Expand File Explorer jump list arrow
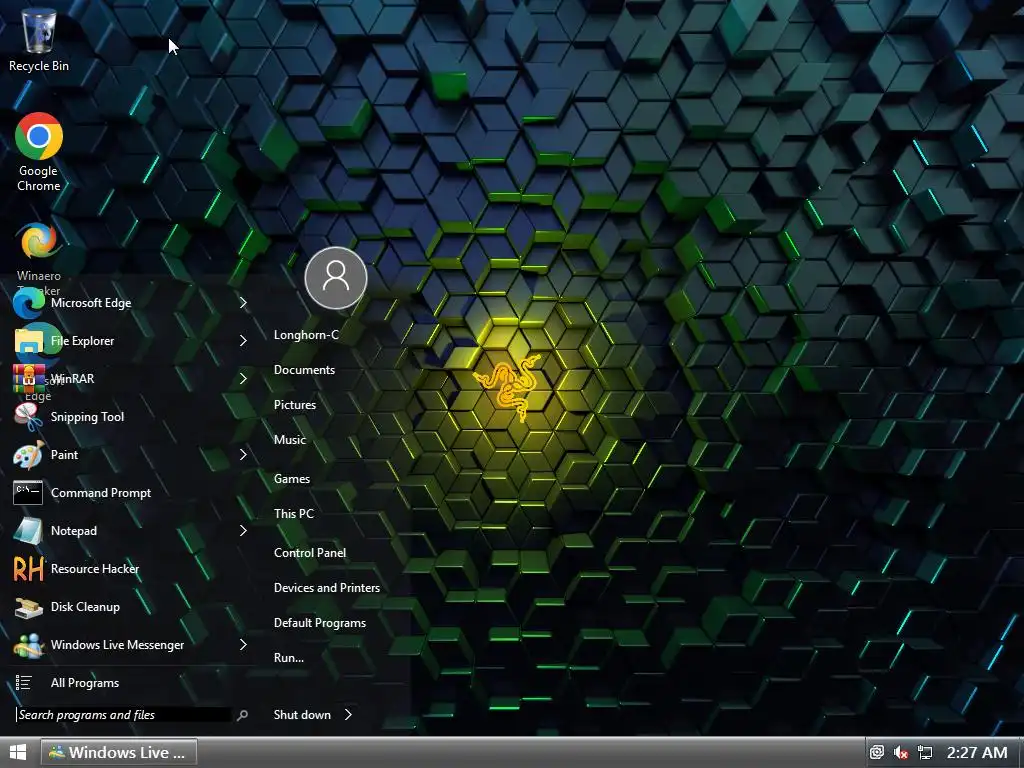1024x768 pixels. tap(243, 340)
